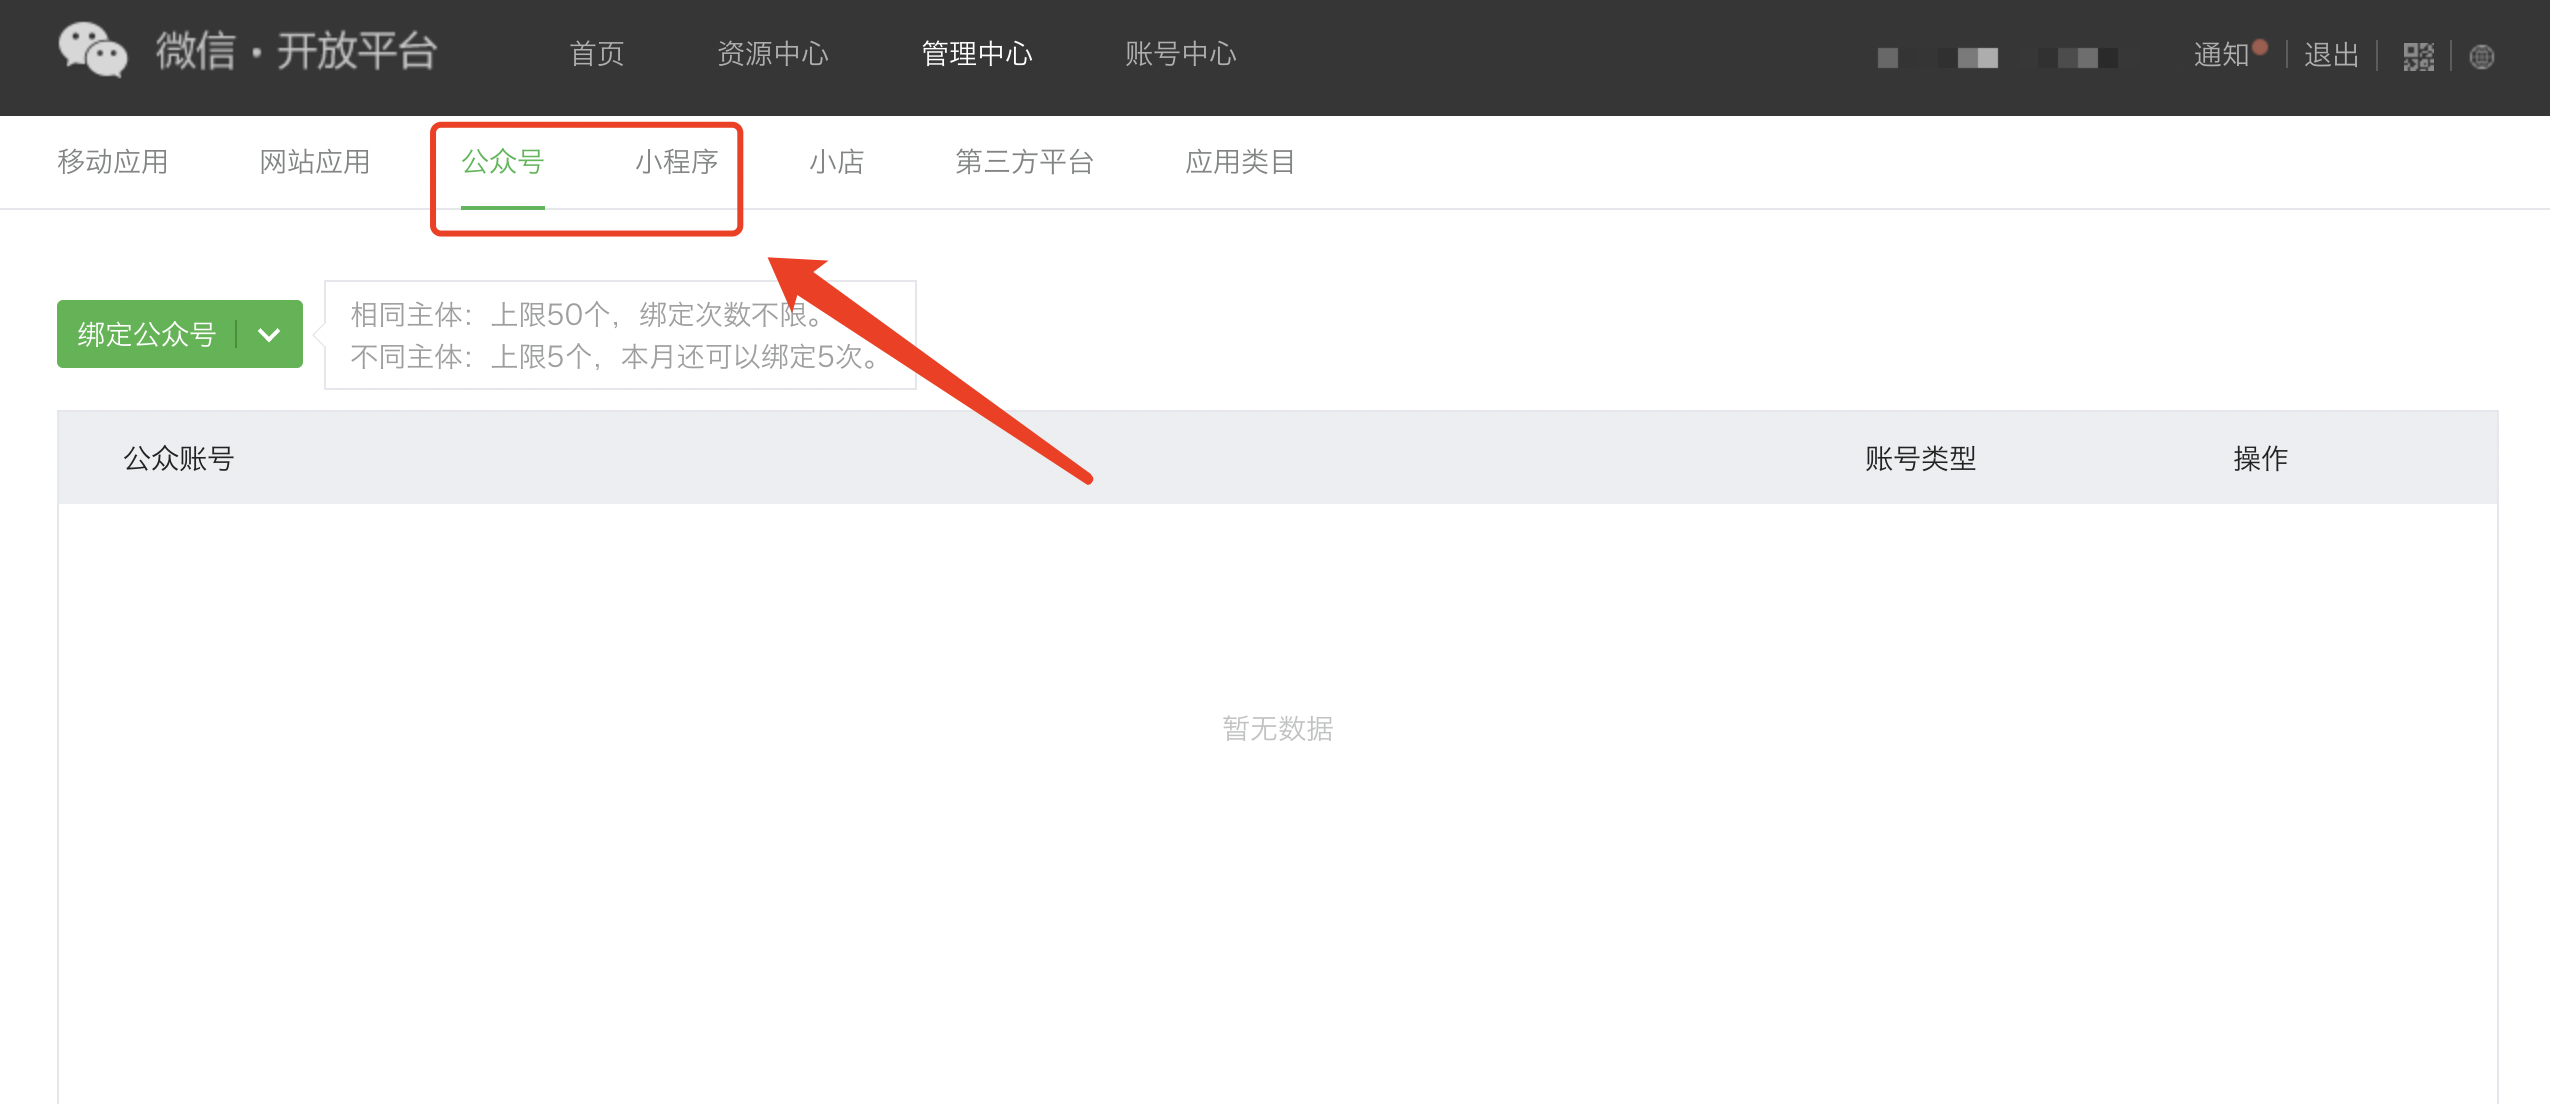2550x1104 pixels.
Task: Open the QR code icon
Action: (2418, 57)
